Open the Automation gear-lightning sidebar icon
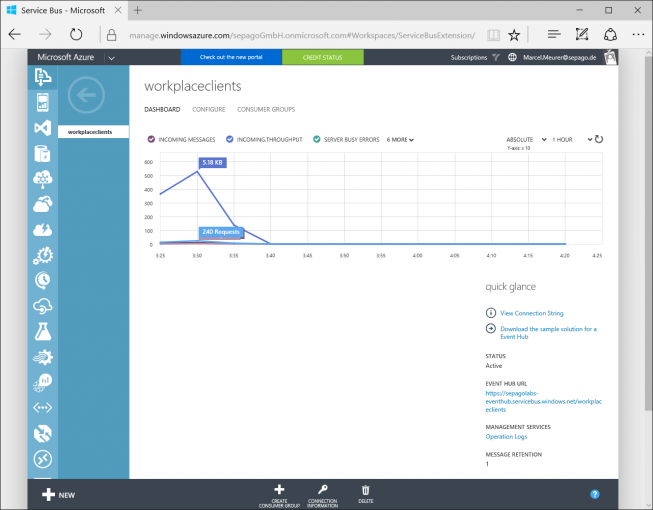This screenshot has width=653, height=510. [42, 256]
